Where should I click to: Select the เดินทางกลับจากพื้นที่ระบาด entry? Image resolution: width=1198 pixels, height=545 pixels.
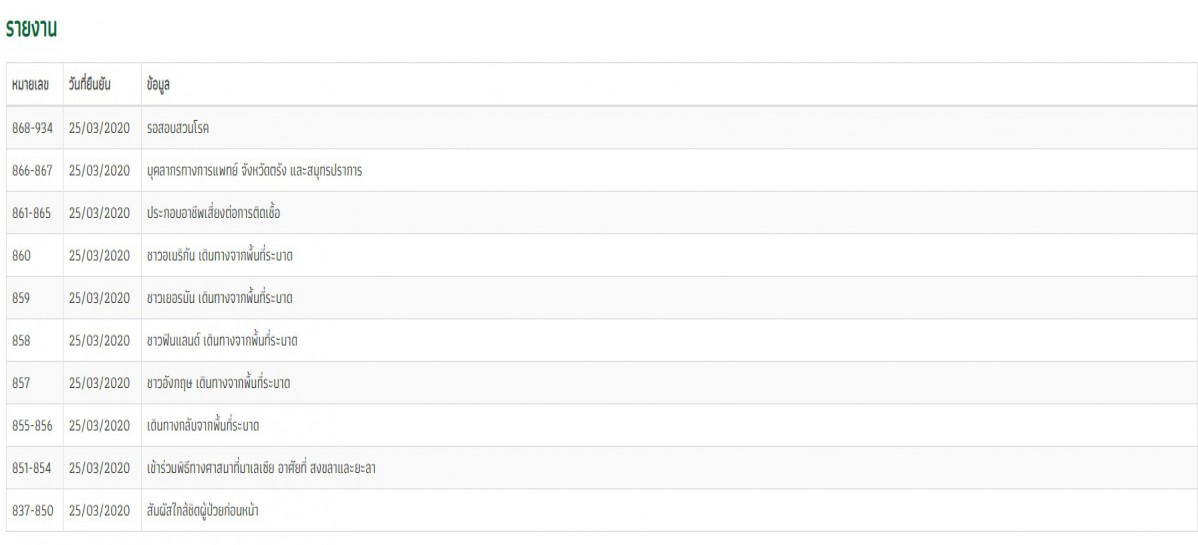pyautogui.click(x=202, y=426)
